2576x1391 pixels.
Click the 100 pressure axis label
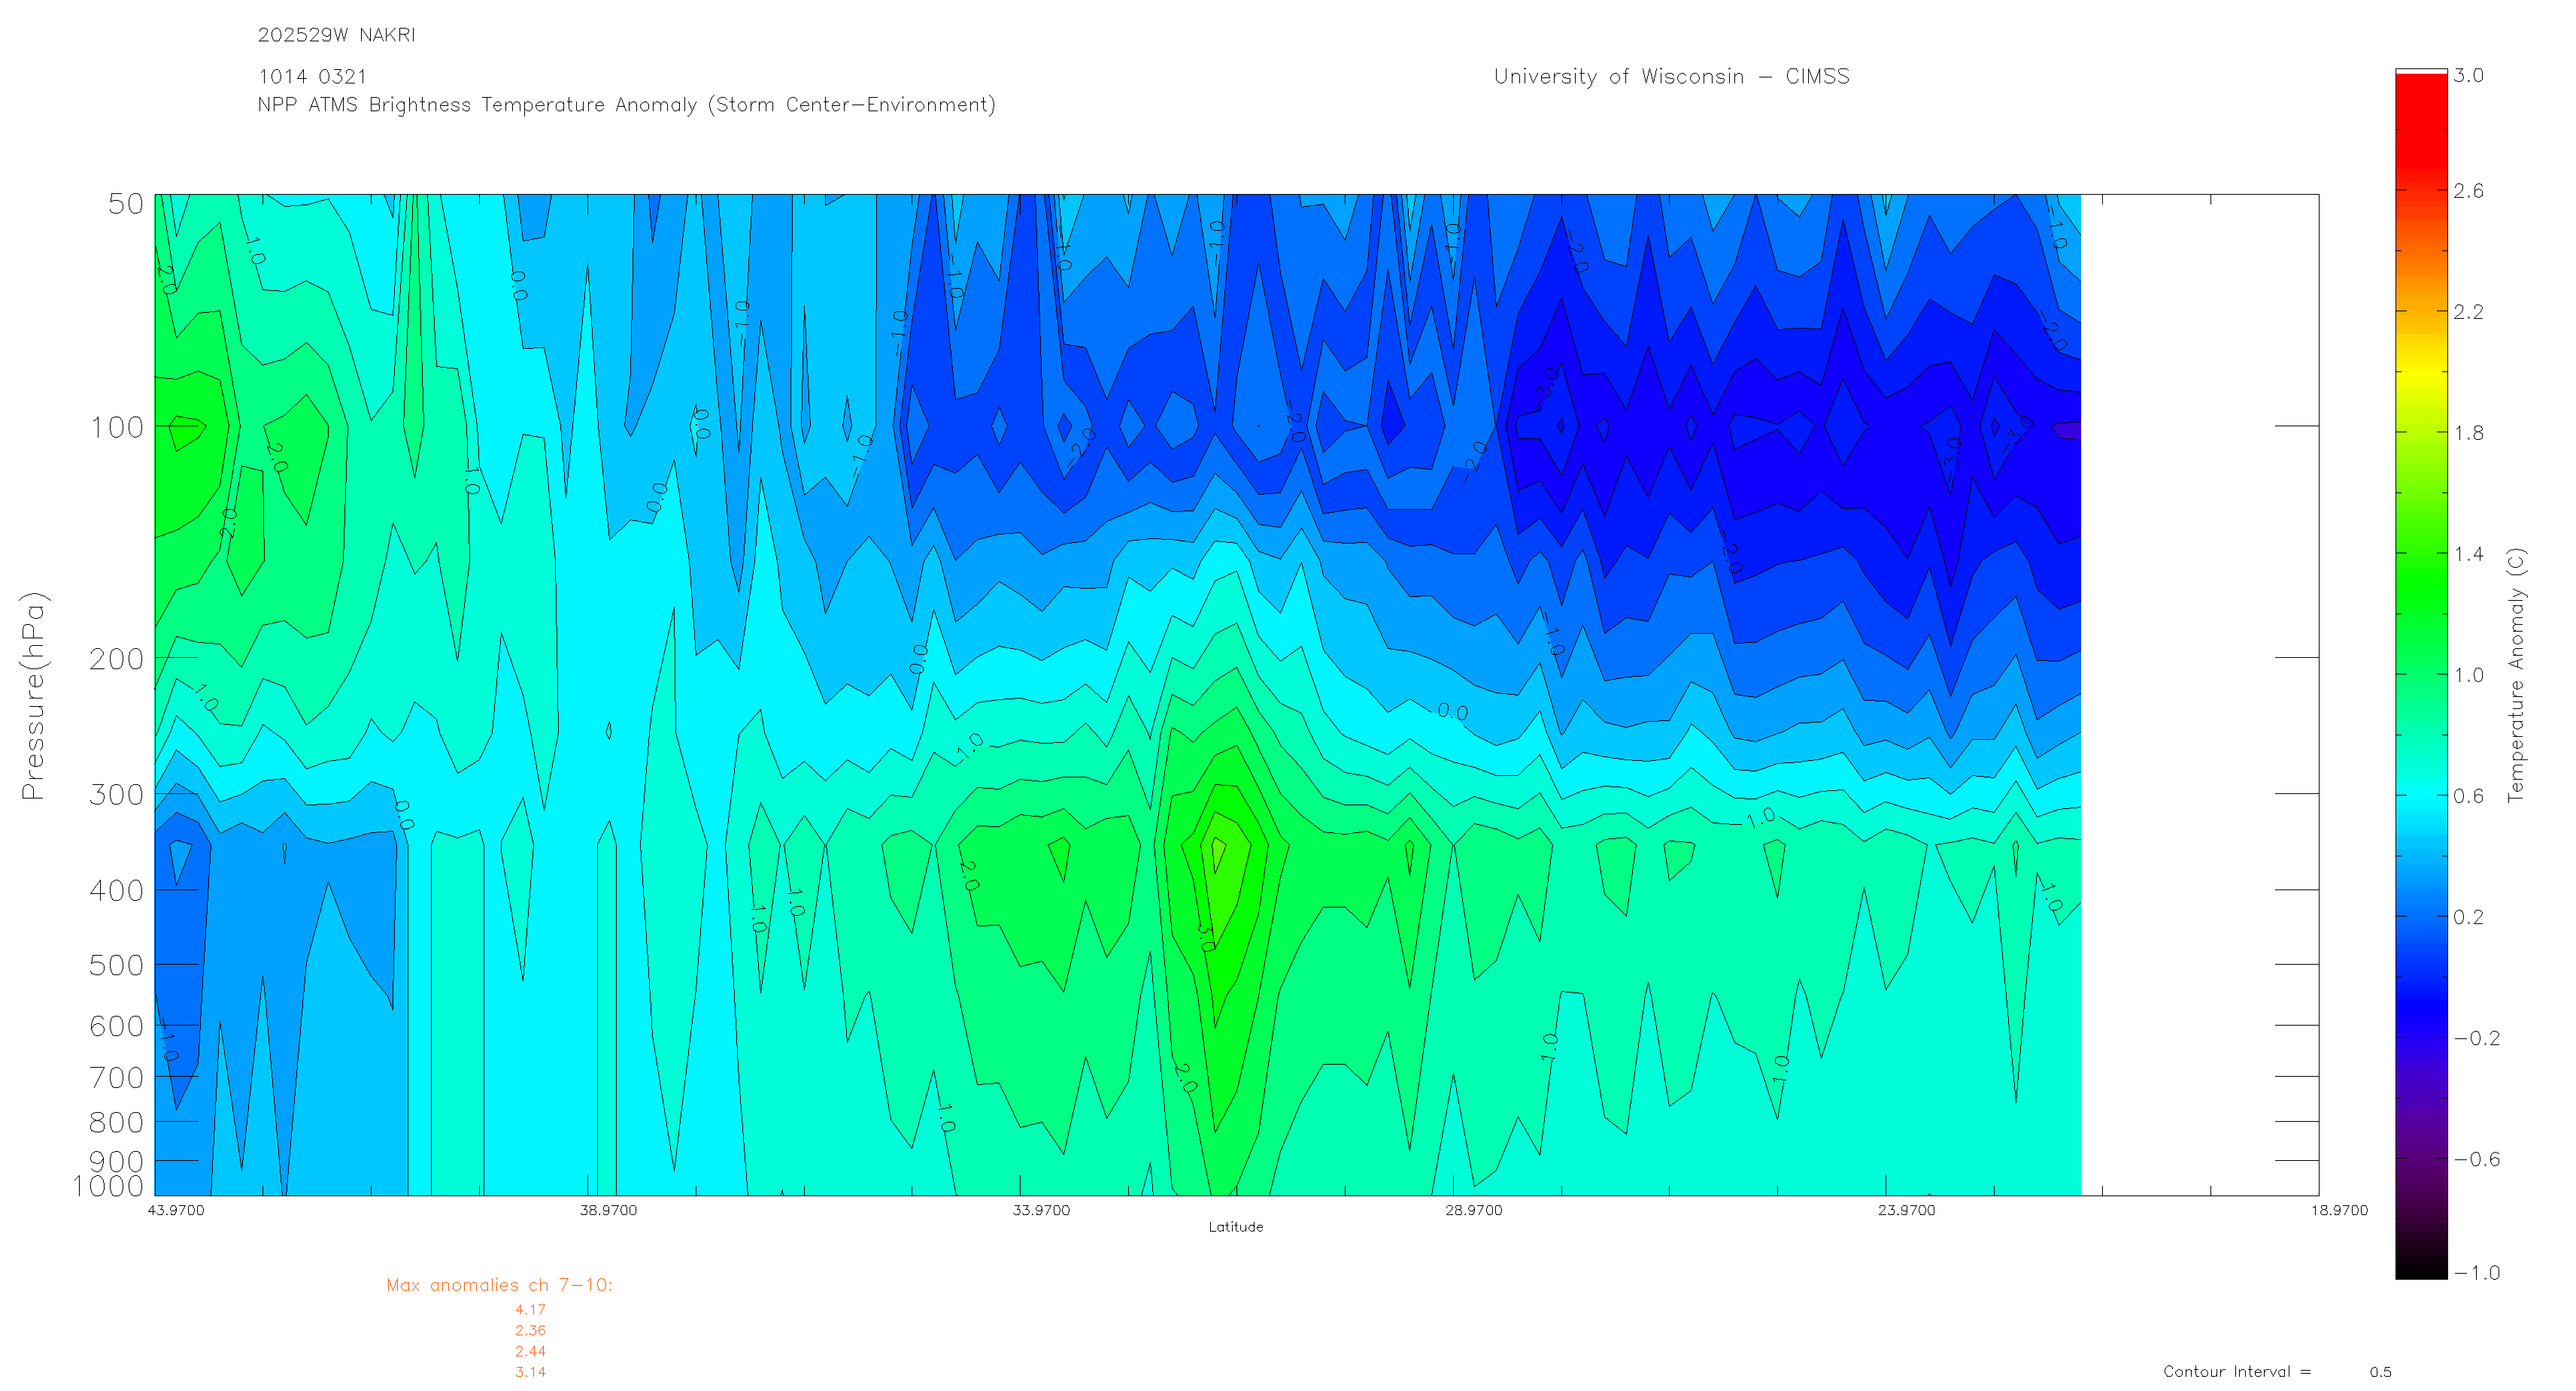pos(117,428)
